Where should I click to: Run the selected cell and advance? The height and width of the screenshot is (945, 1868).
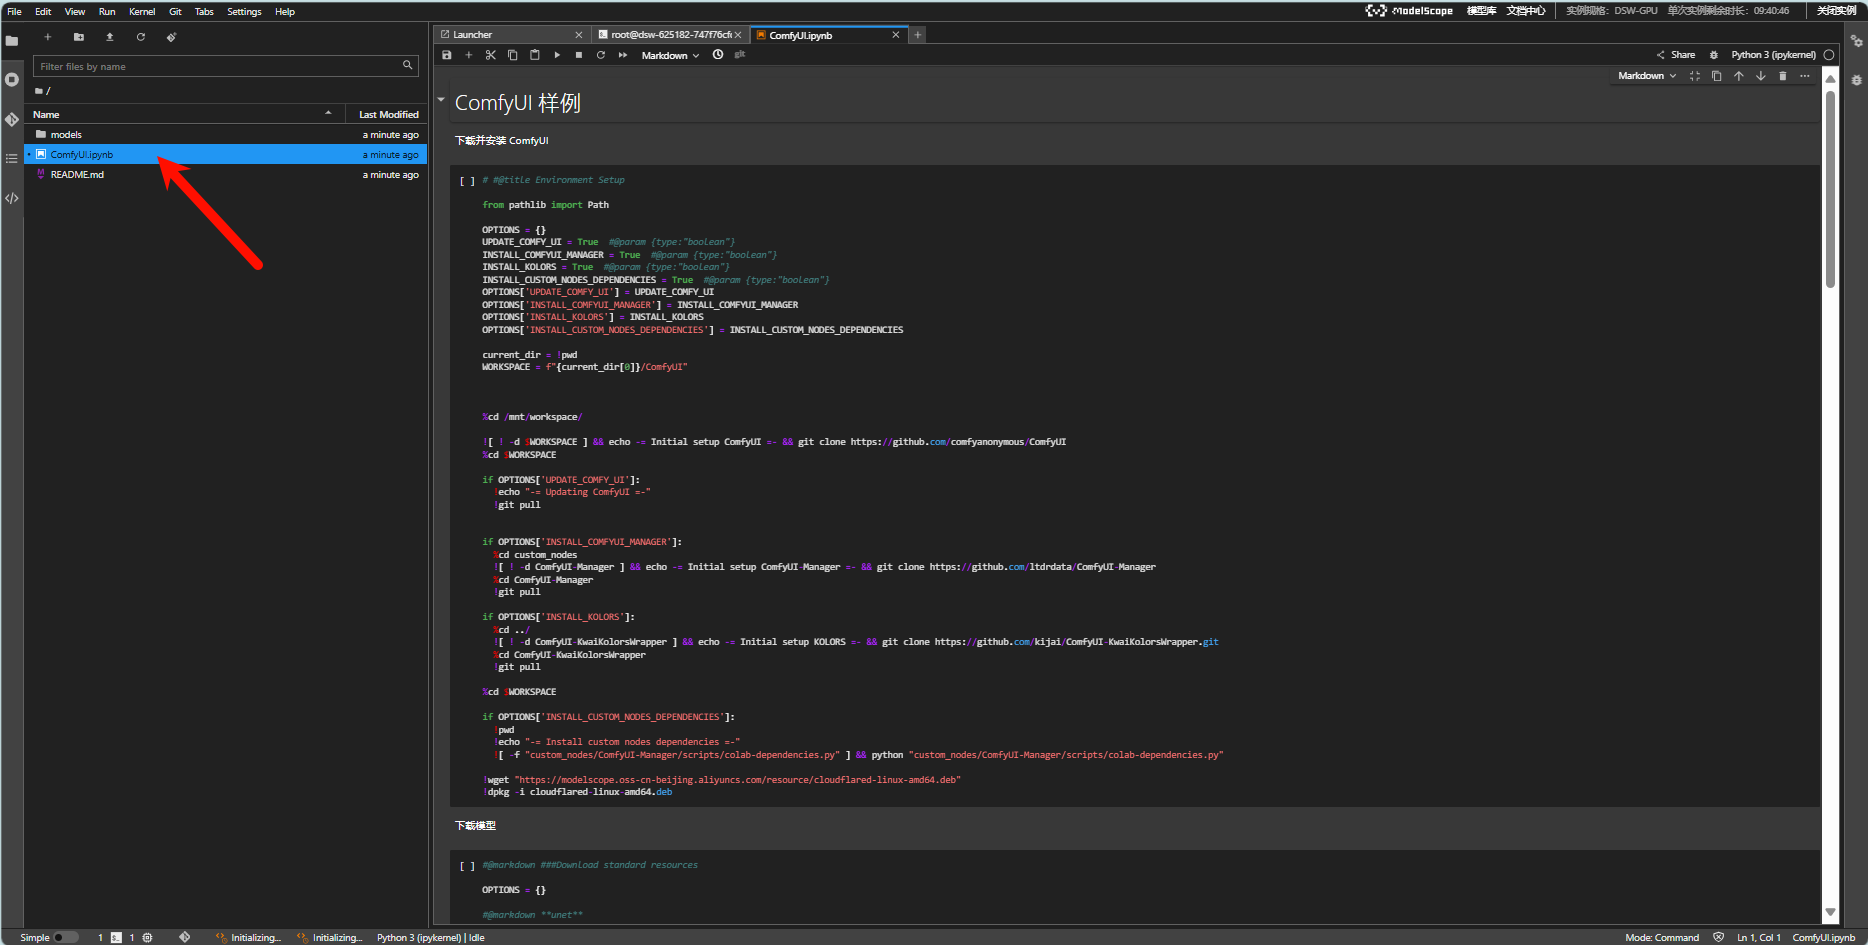click(x=557, y=55)
